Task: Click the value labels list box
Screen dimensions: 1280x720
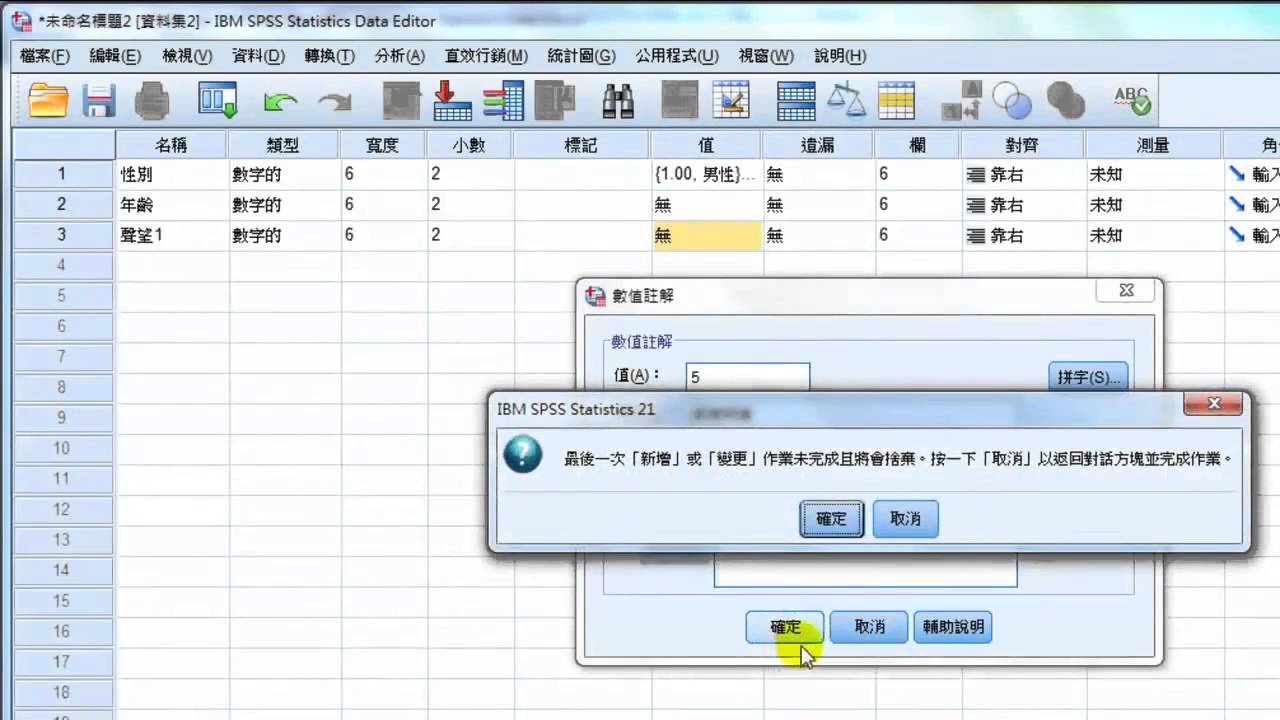Action: (x=865, y=569)
